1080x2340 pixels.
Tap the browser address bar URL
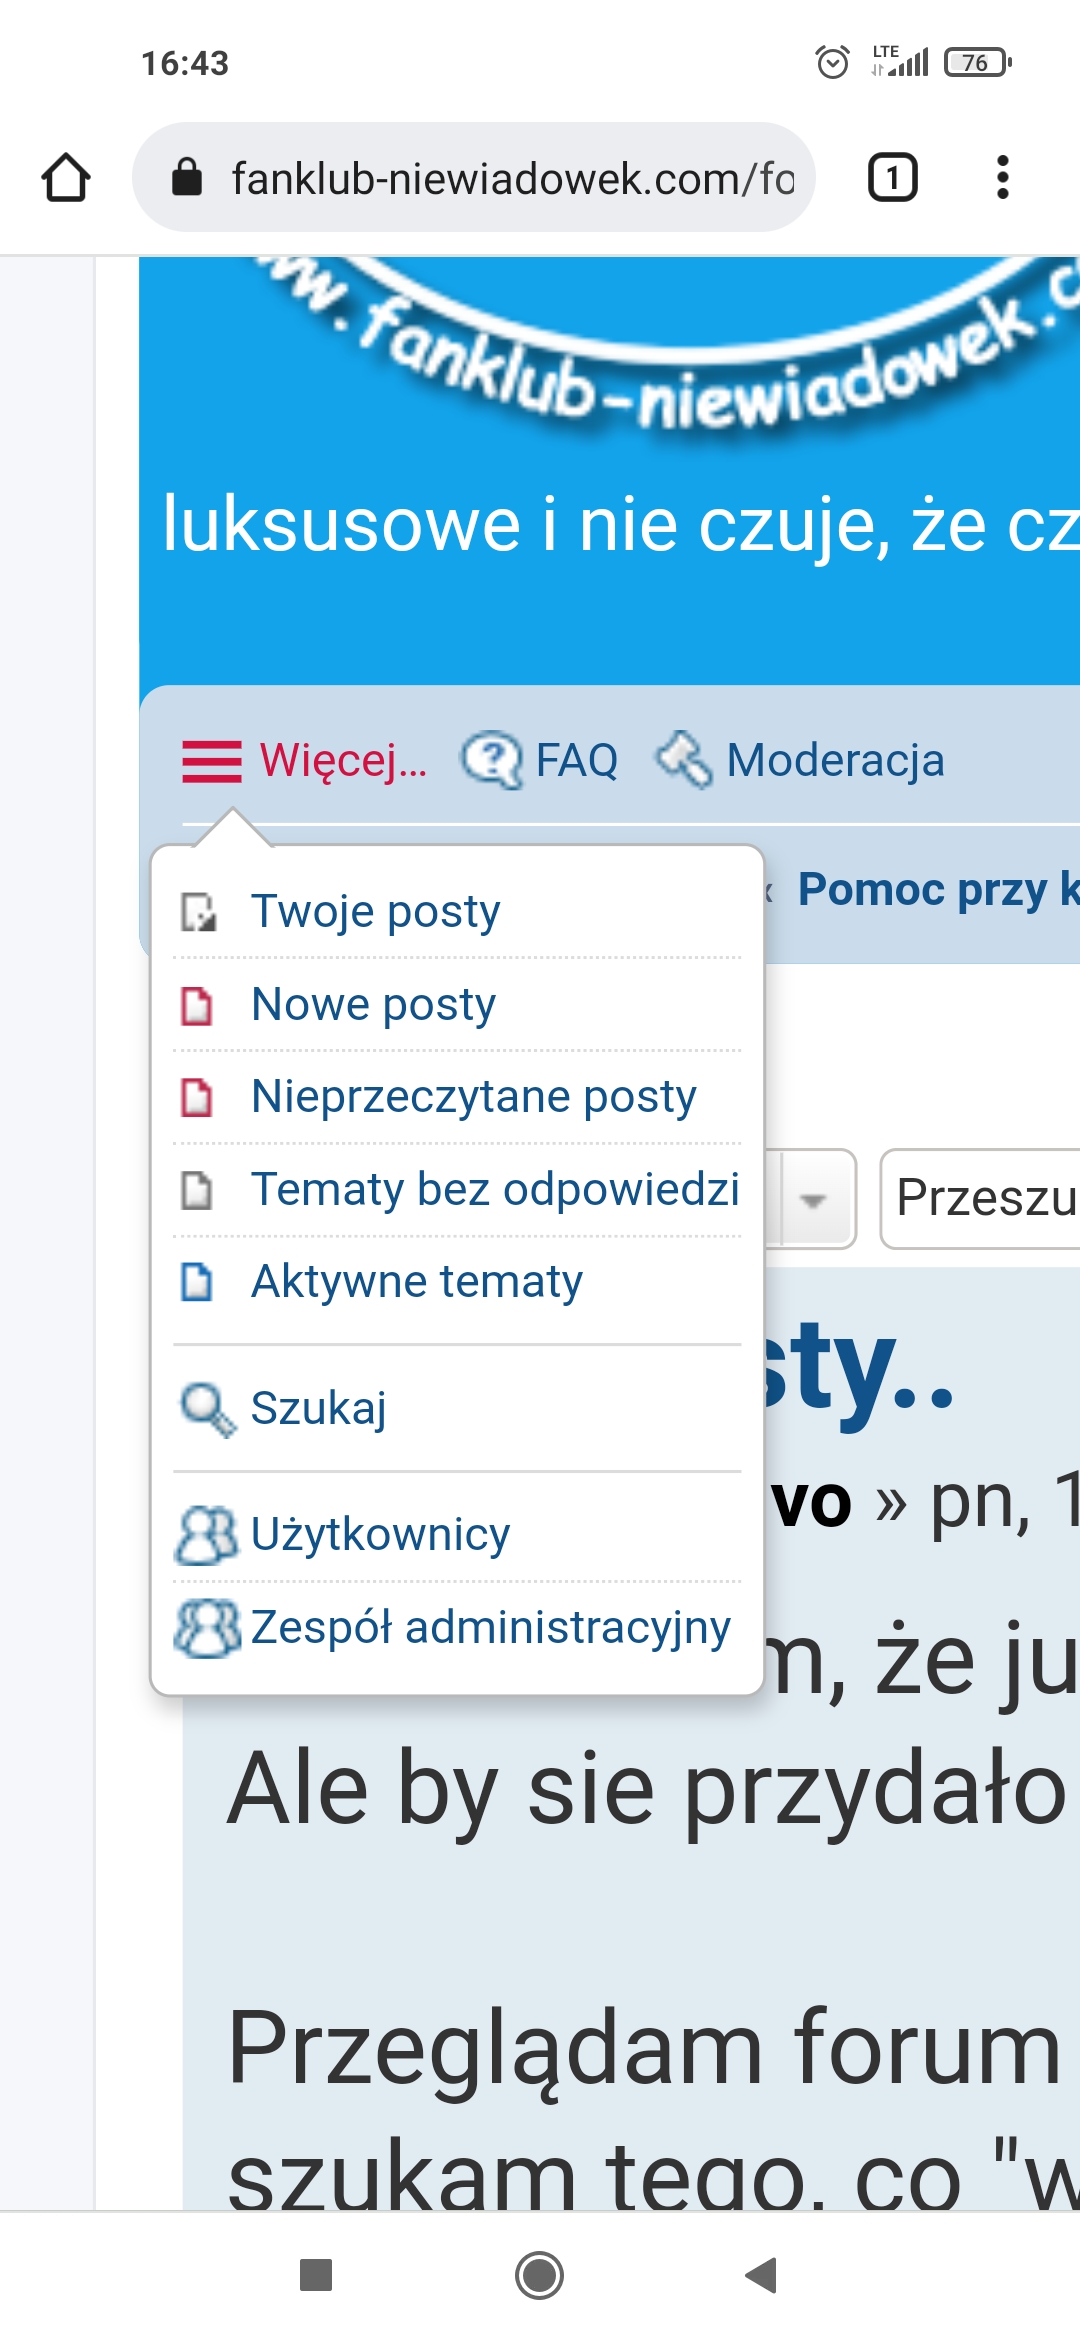pyautogui.click(x=512, y=178)
